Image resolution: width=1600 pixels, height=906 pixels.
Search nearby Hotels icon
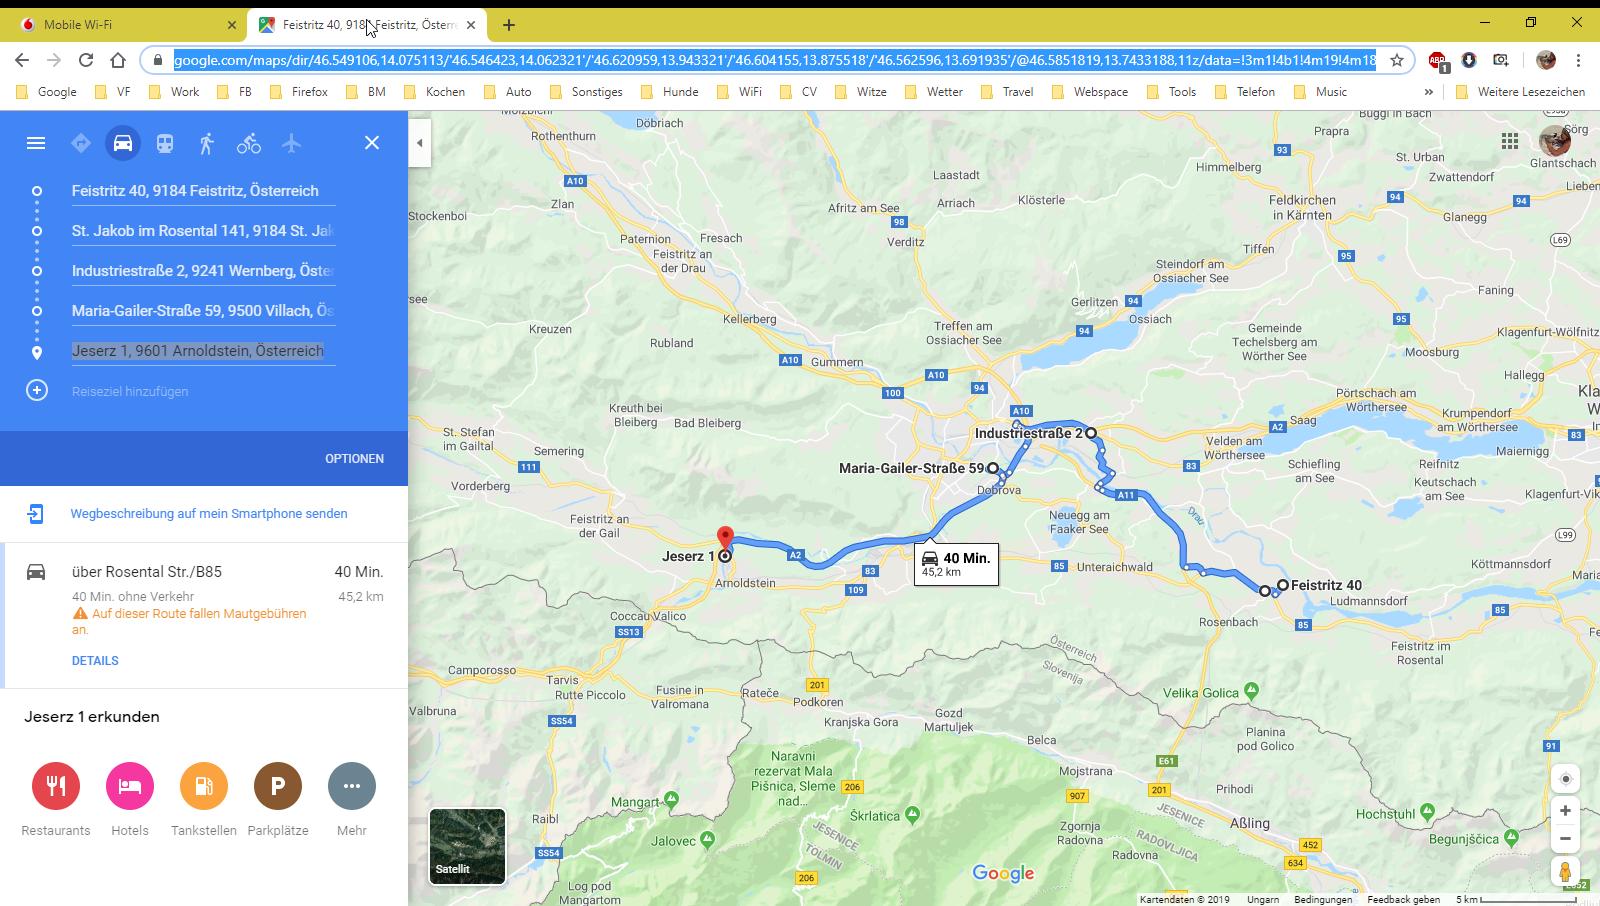click(130, 786)
